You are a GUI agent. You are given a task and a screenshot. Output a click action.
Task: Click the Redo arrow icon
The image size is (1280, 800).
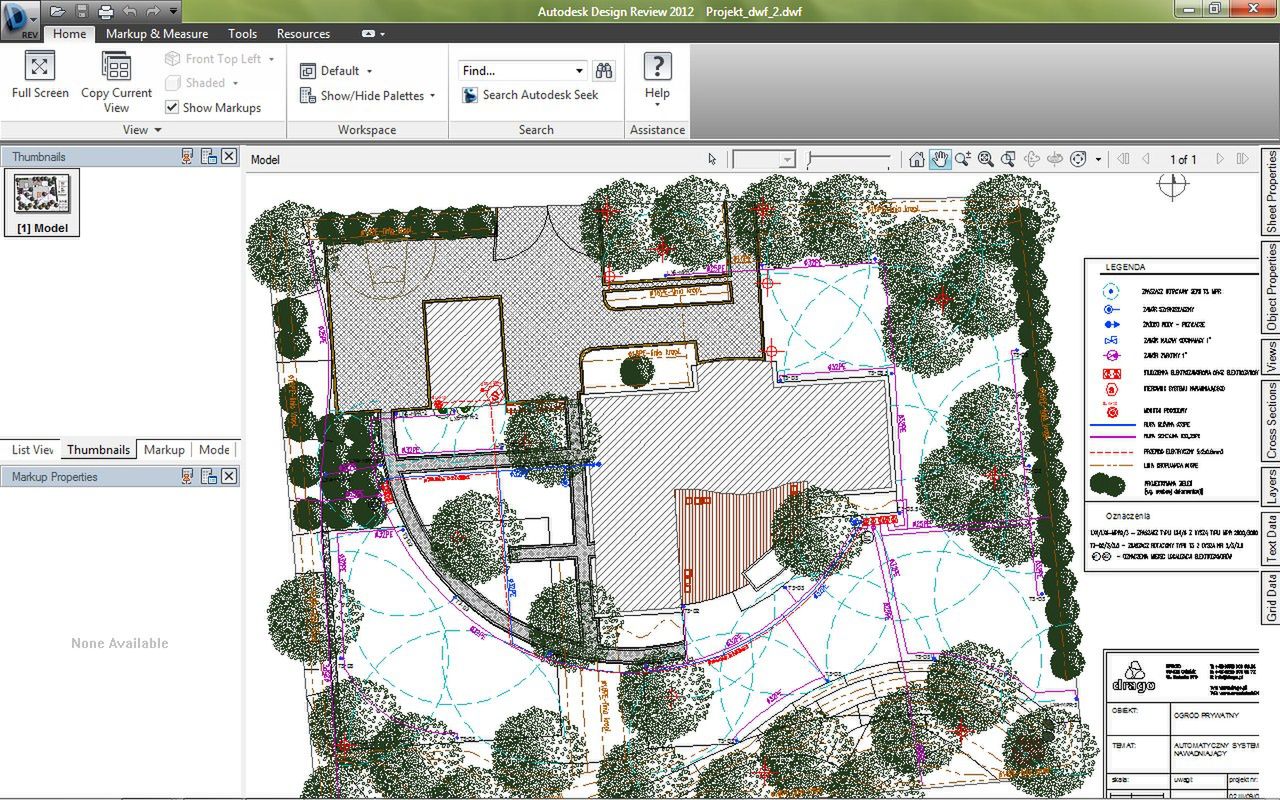[x=152, y=11]
